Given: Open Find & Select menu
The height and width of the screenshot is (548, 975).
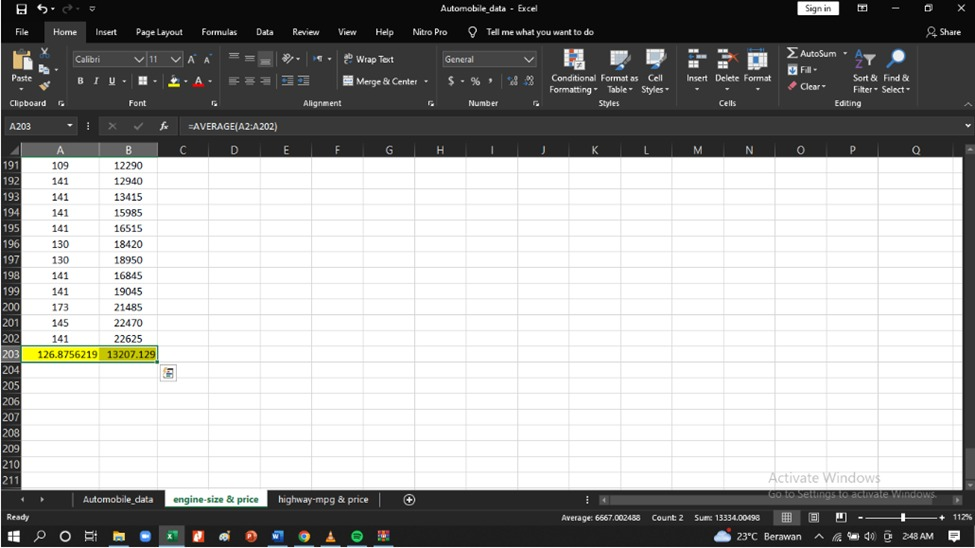Looking at the screenshot, I should click(x=896, y=72).
